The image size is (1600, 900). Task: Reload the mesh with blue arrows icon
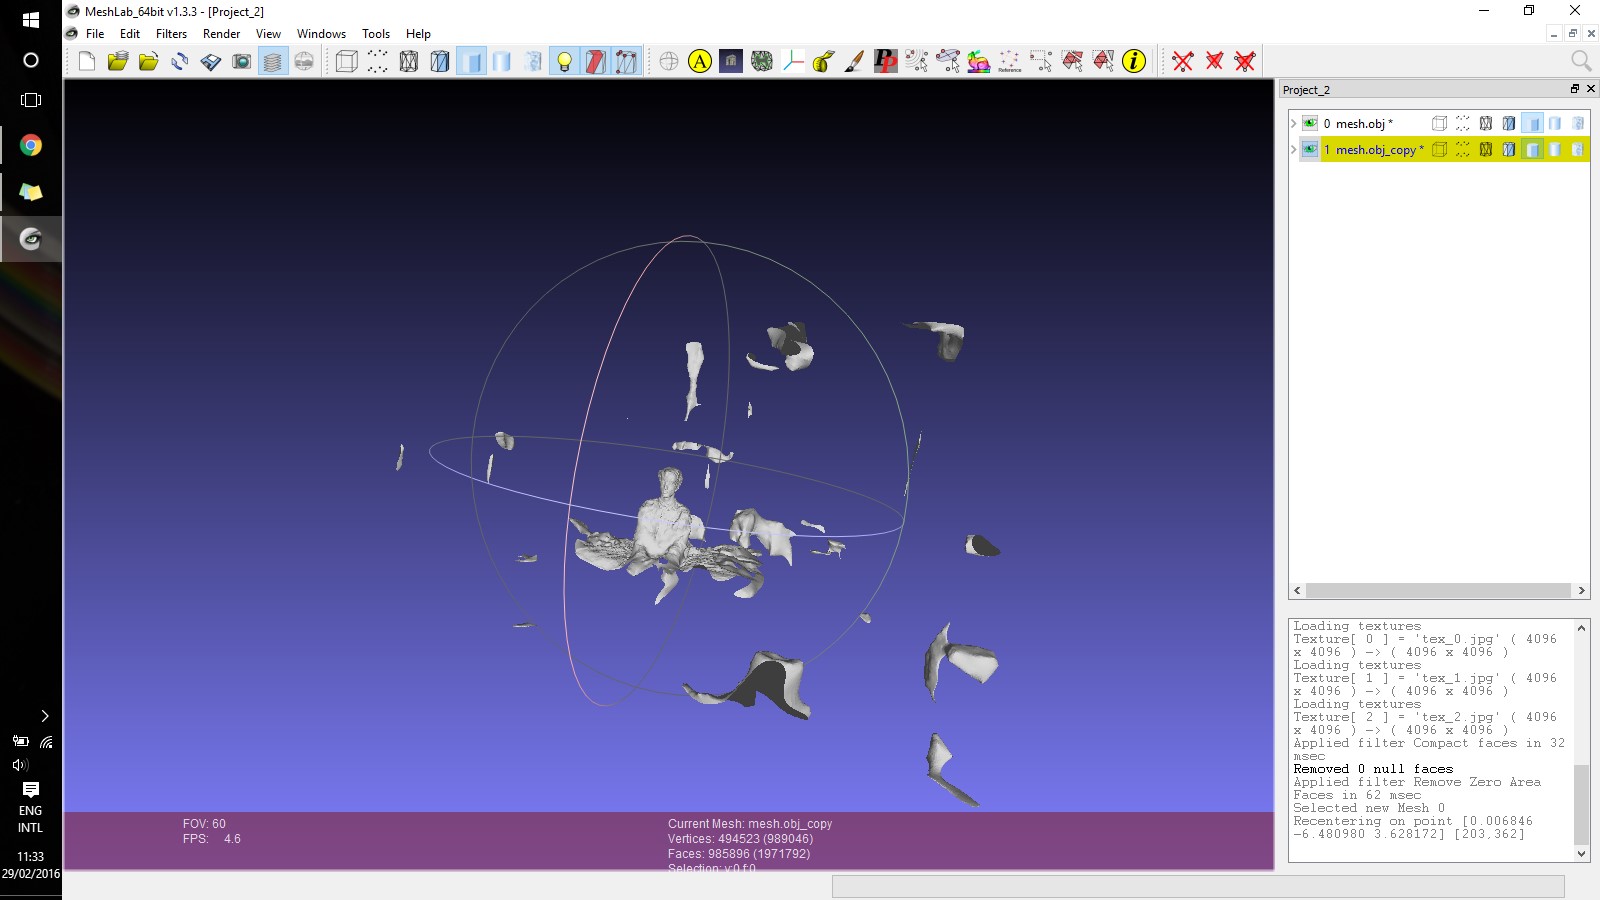coord(180,62)
